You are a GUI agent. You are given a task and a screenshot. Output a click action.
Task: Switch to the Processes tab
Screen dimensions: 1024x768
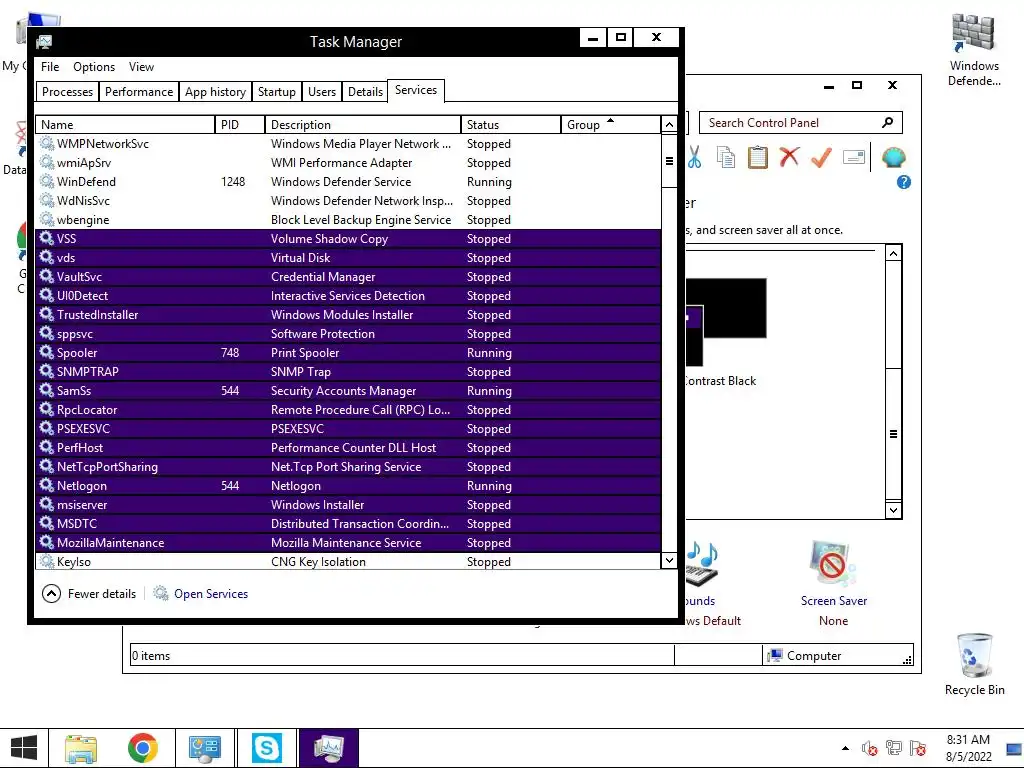(x=67, y=91)
